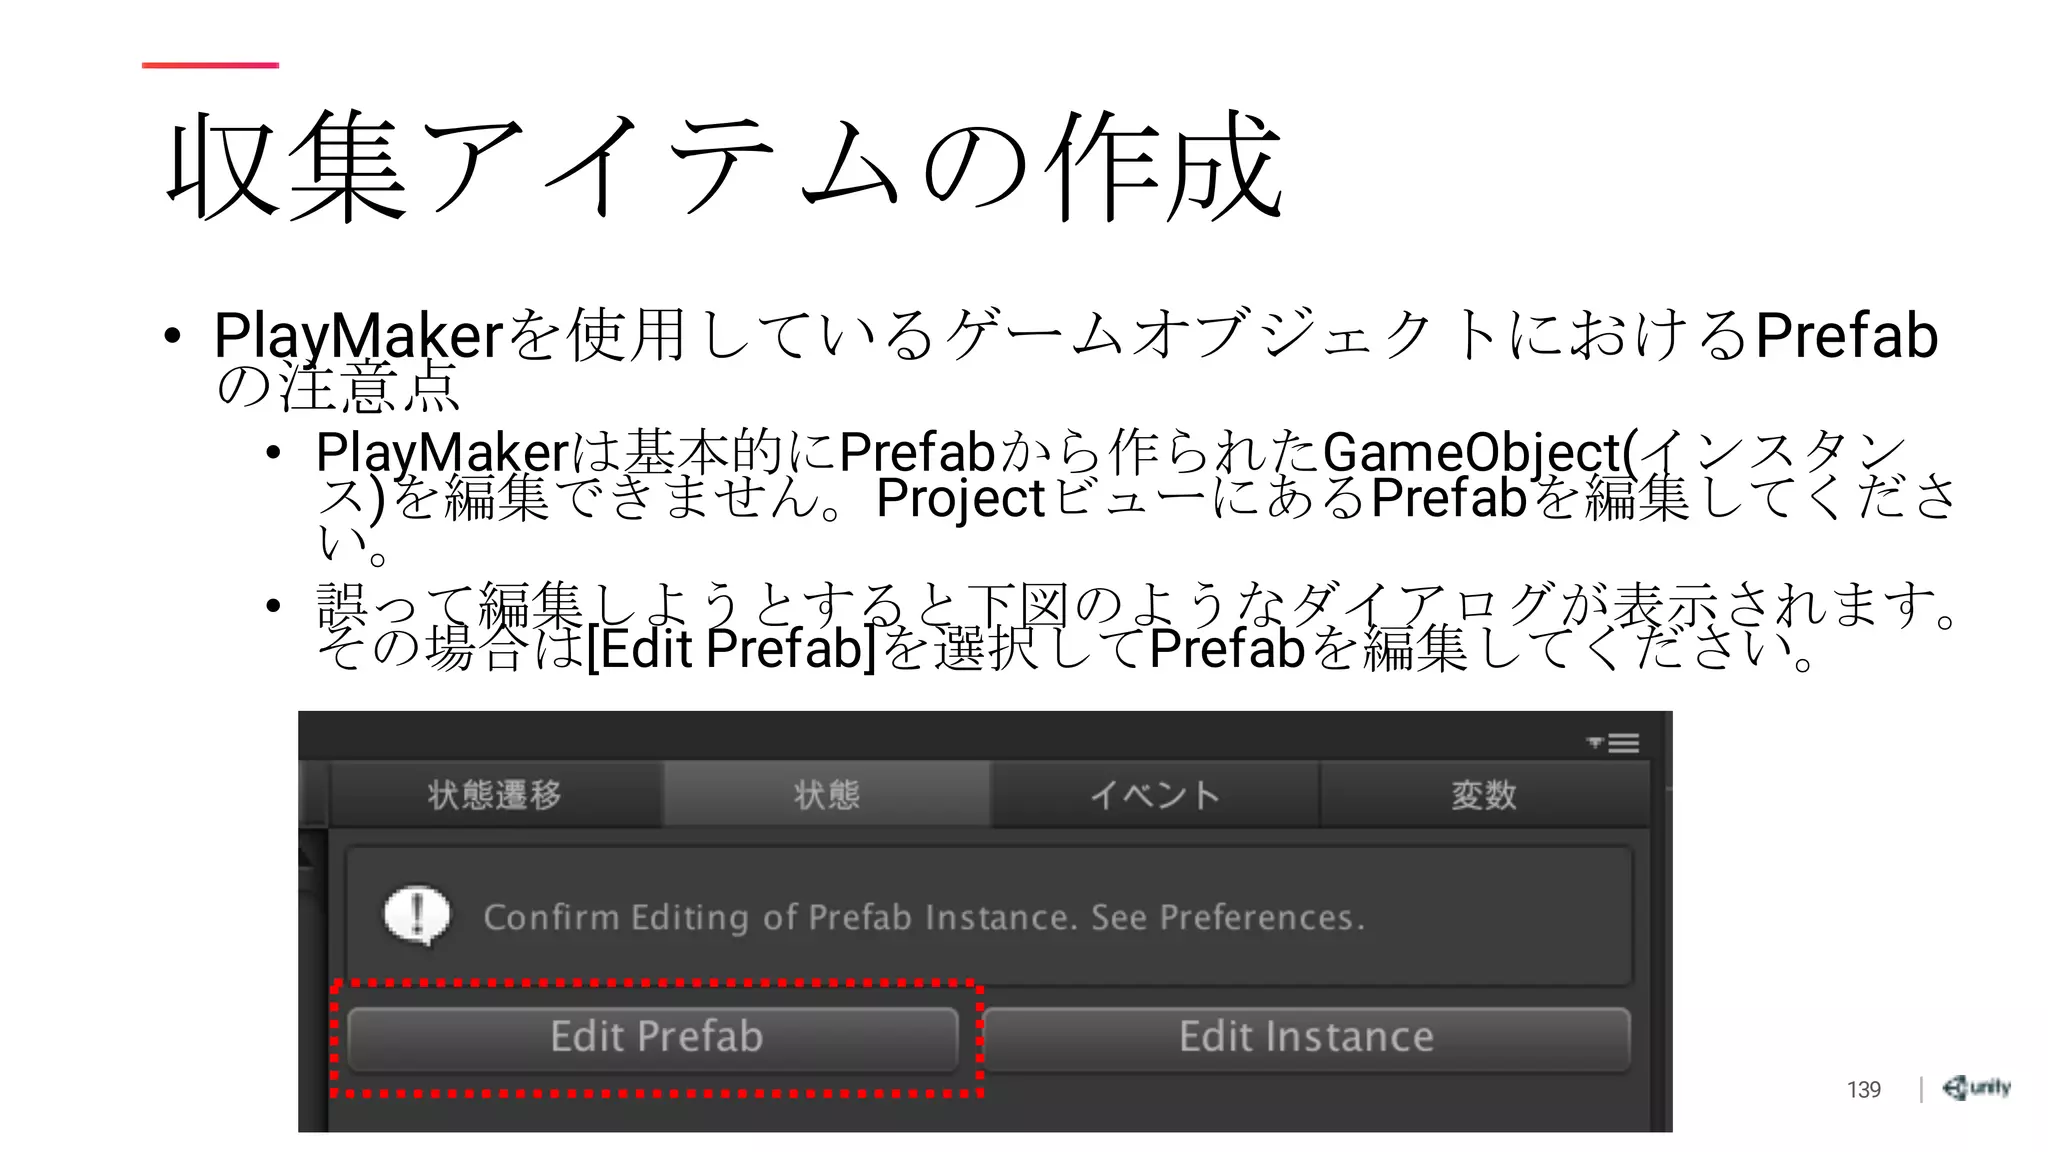Click the Confirm Editing of Prefab Instance message
2048x1152 pixels.
923,917
